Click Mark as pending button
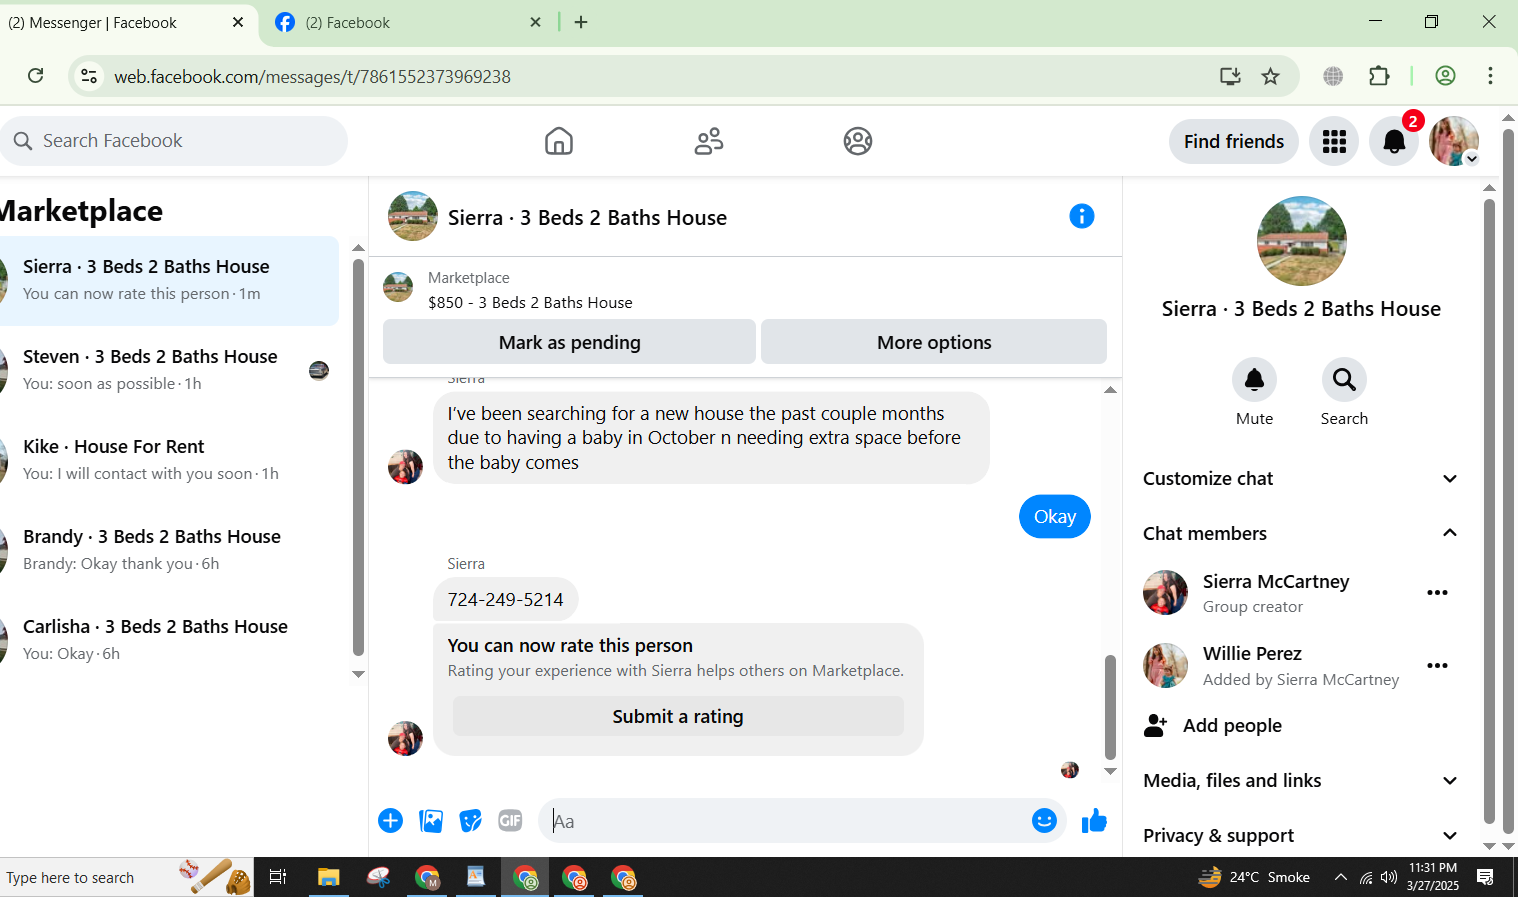This screenshot has width=1518, height=897. [x=569, y=342]
